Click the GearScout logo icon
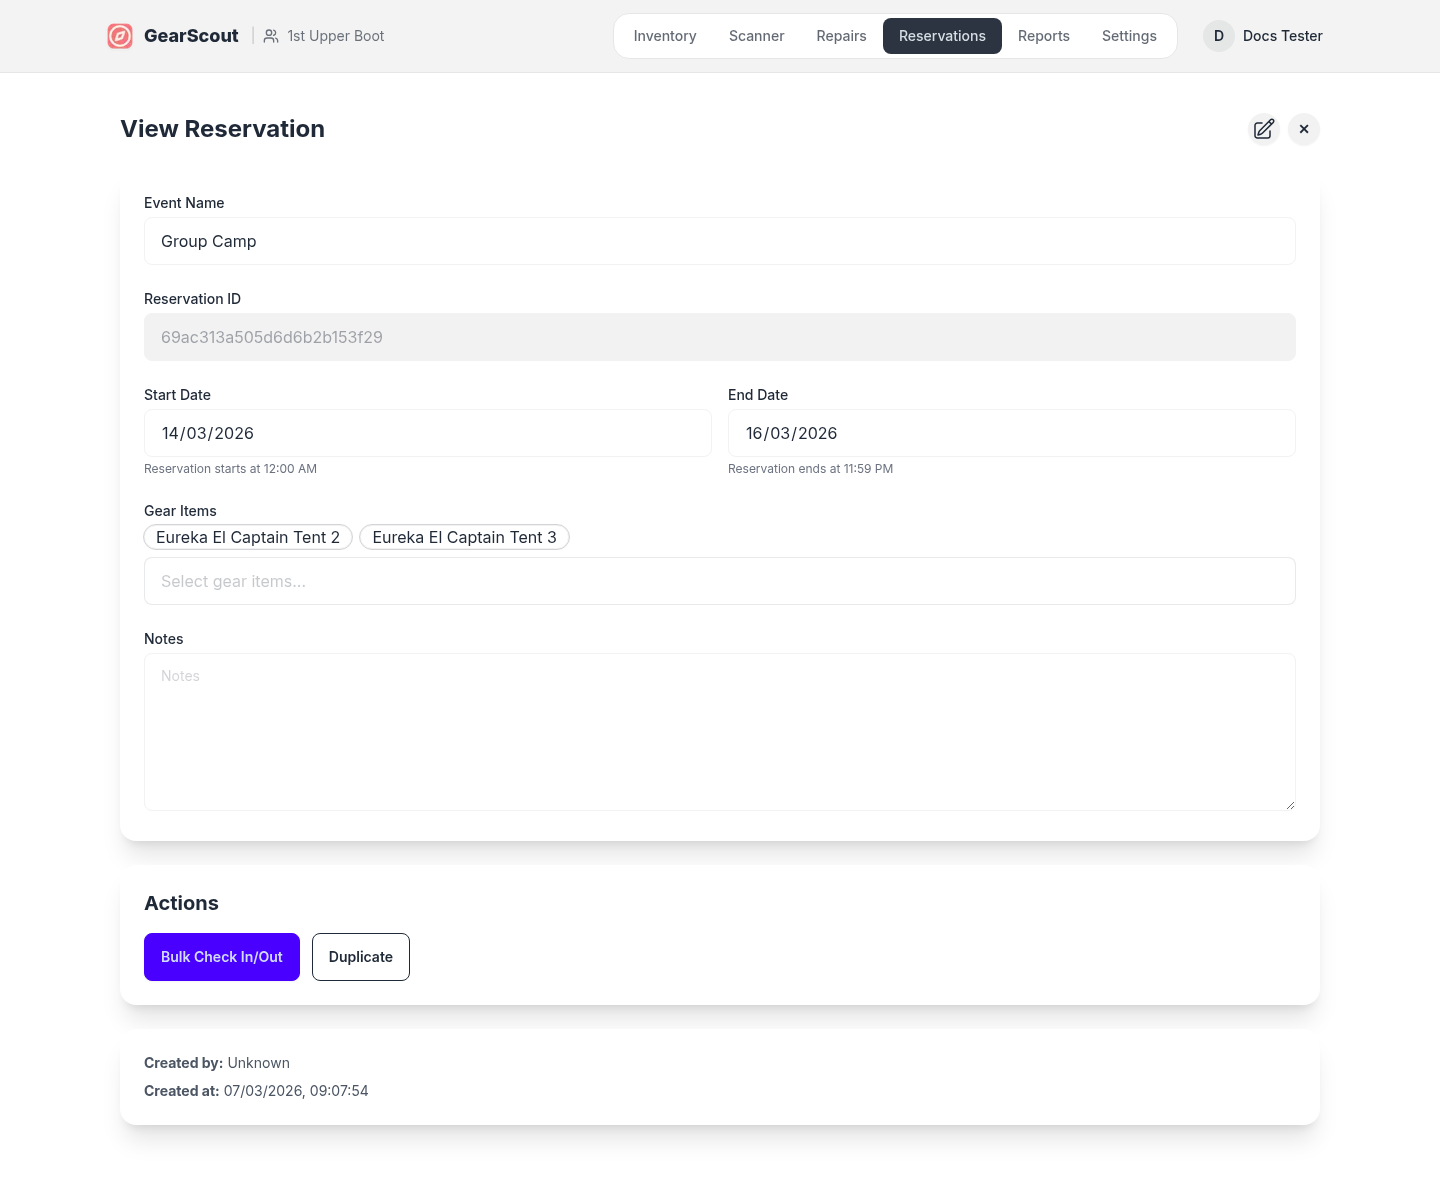 pyautogui.click(x=120, y=36)
